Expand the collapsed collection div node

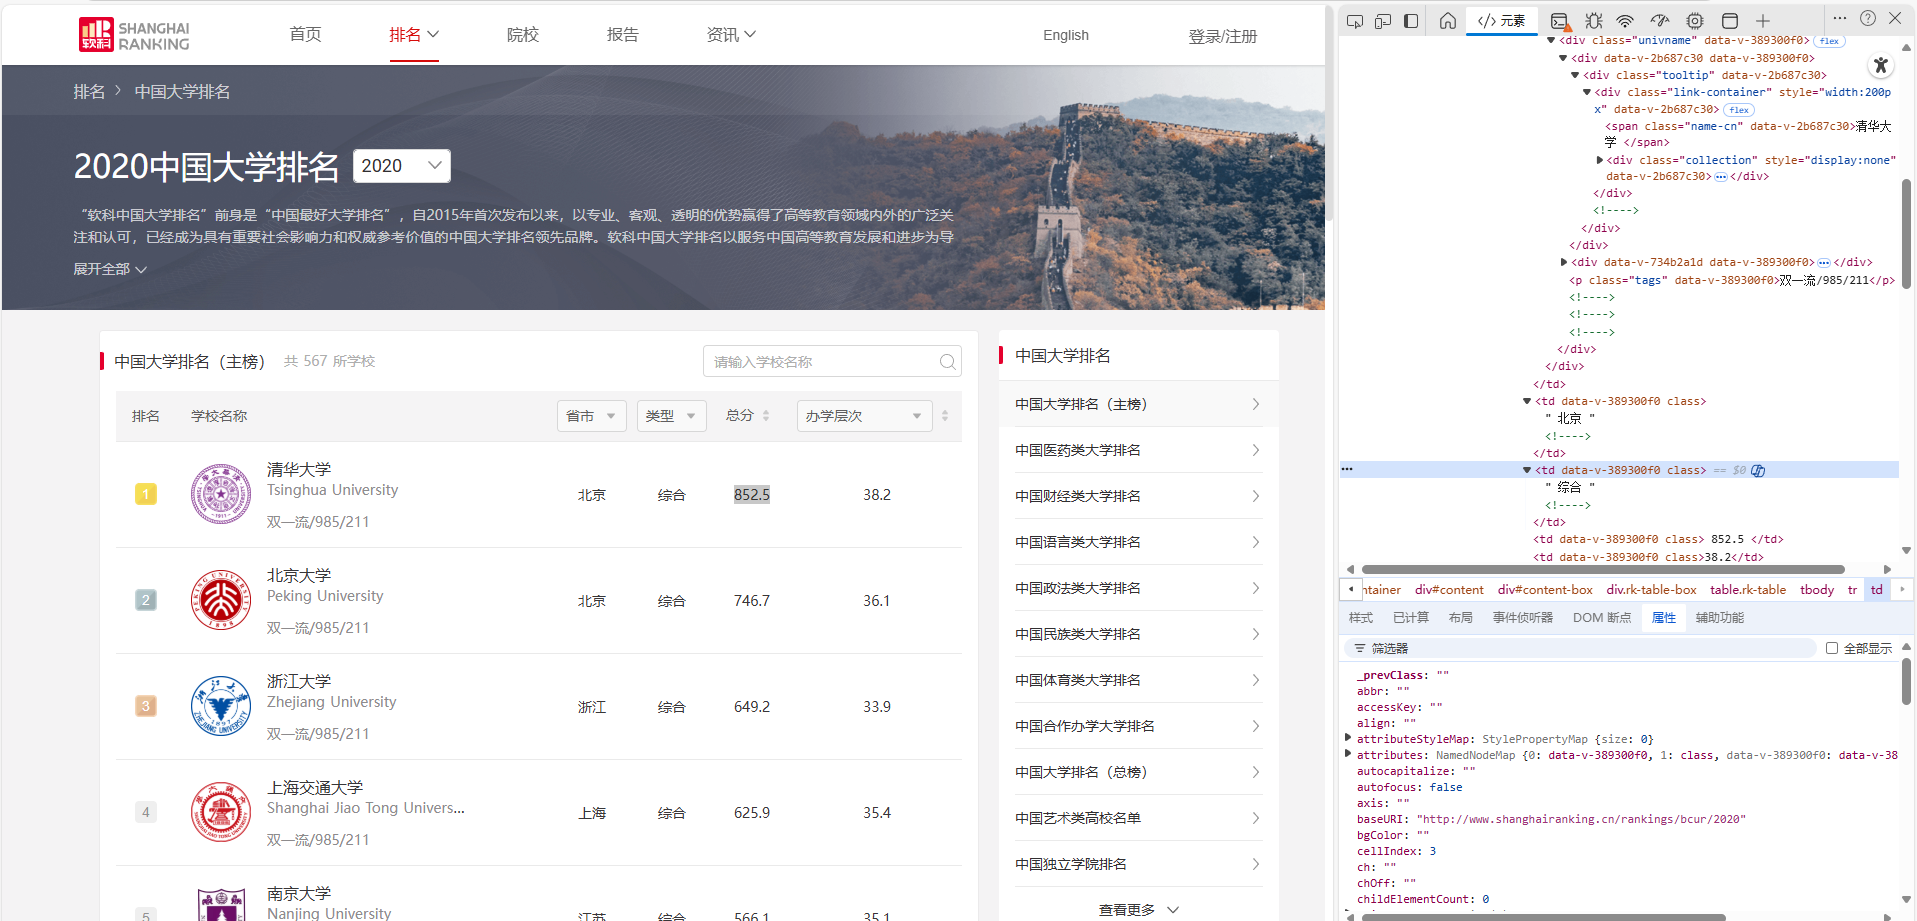click(1600, 161)
